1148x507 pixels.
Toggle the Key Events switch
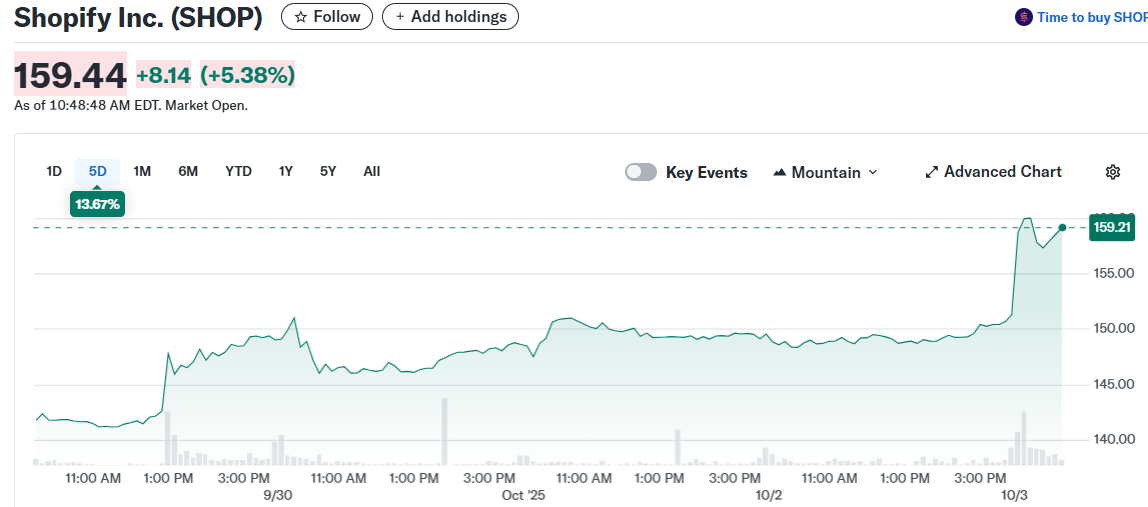point(641,172)
